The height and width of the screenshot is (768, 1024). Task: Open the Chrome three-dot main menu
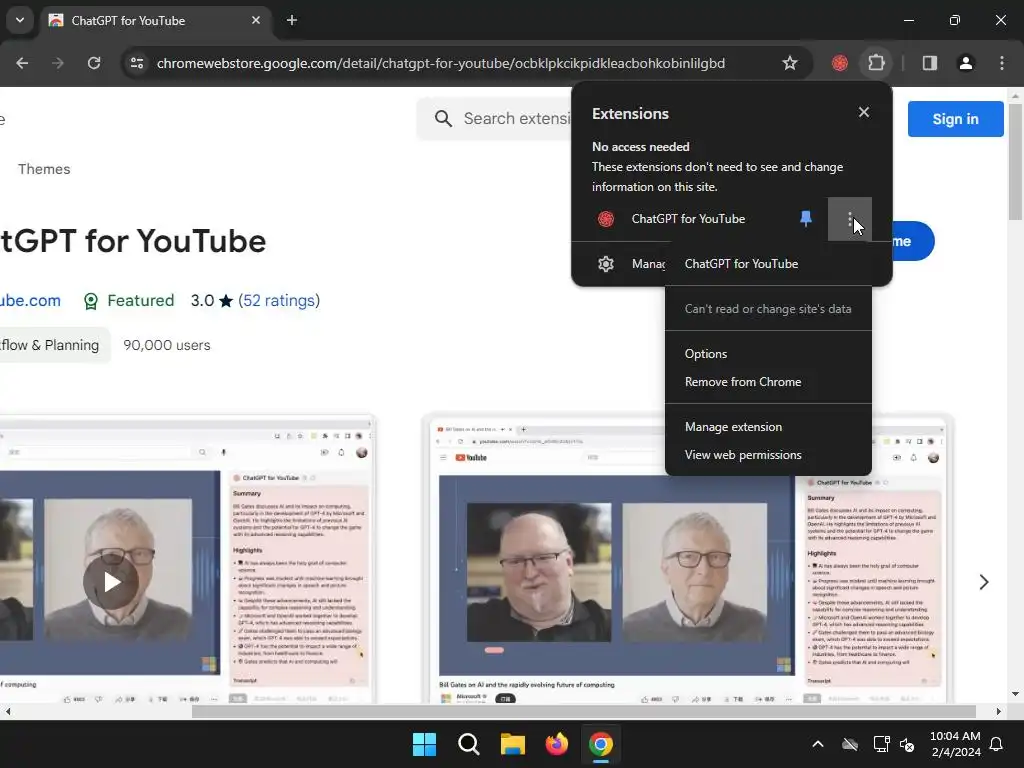click(1002, 63)
